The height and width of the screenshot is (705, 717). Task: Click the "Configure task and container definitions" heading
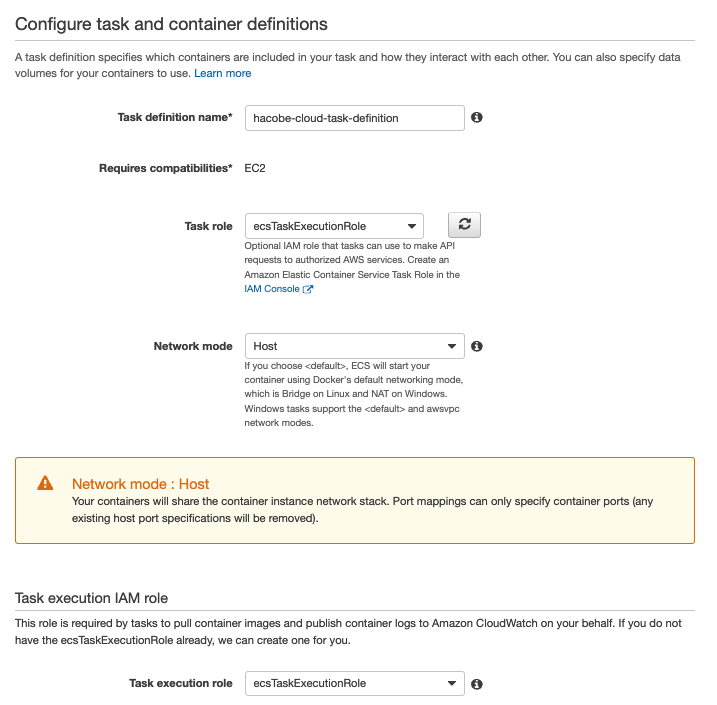pos(171,23)
